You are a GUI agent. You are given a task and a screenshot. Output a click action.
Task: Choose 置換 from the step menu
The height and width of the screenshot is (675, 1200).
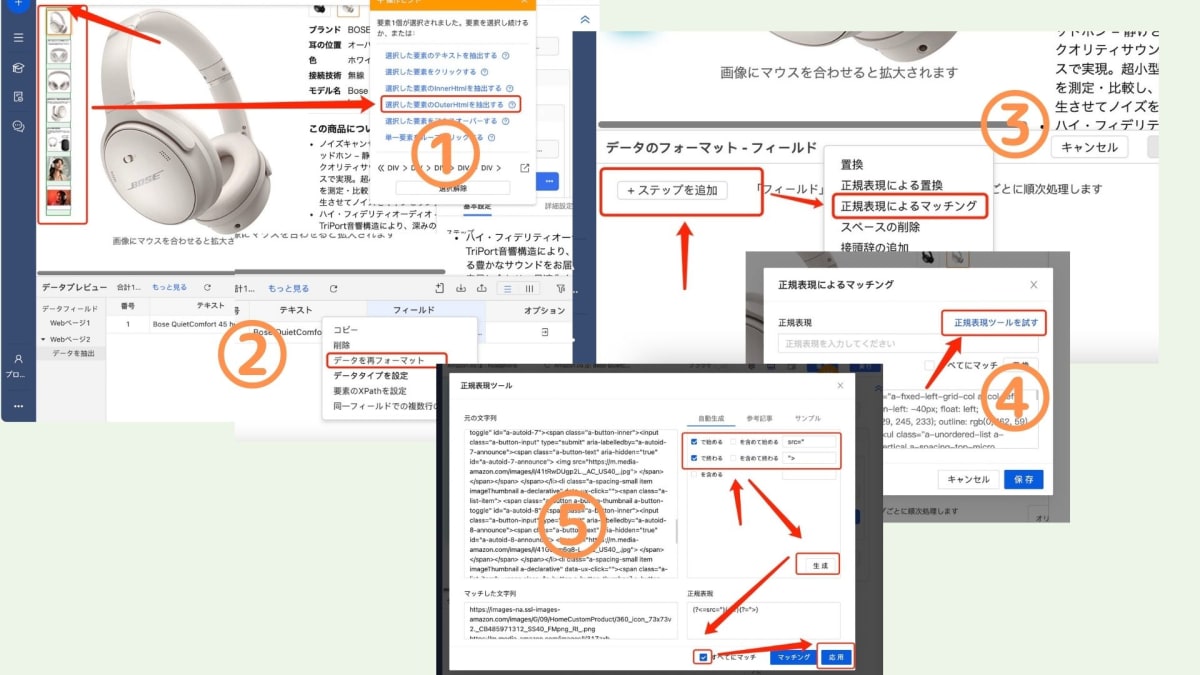click(852, 165)
